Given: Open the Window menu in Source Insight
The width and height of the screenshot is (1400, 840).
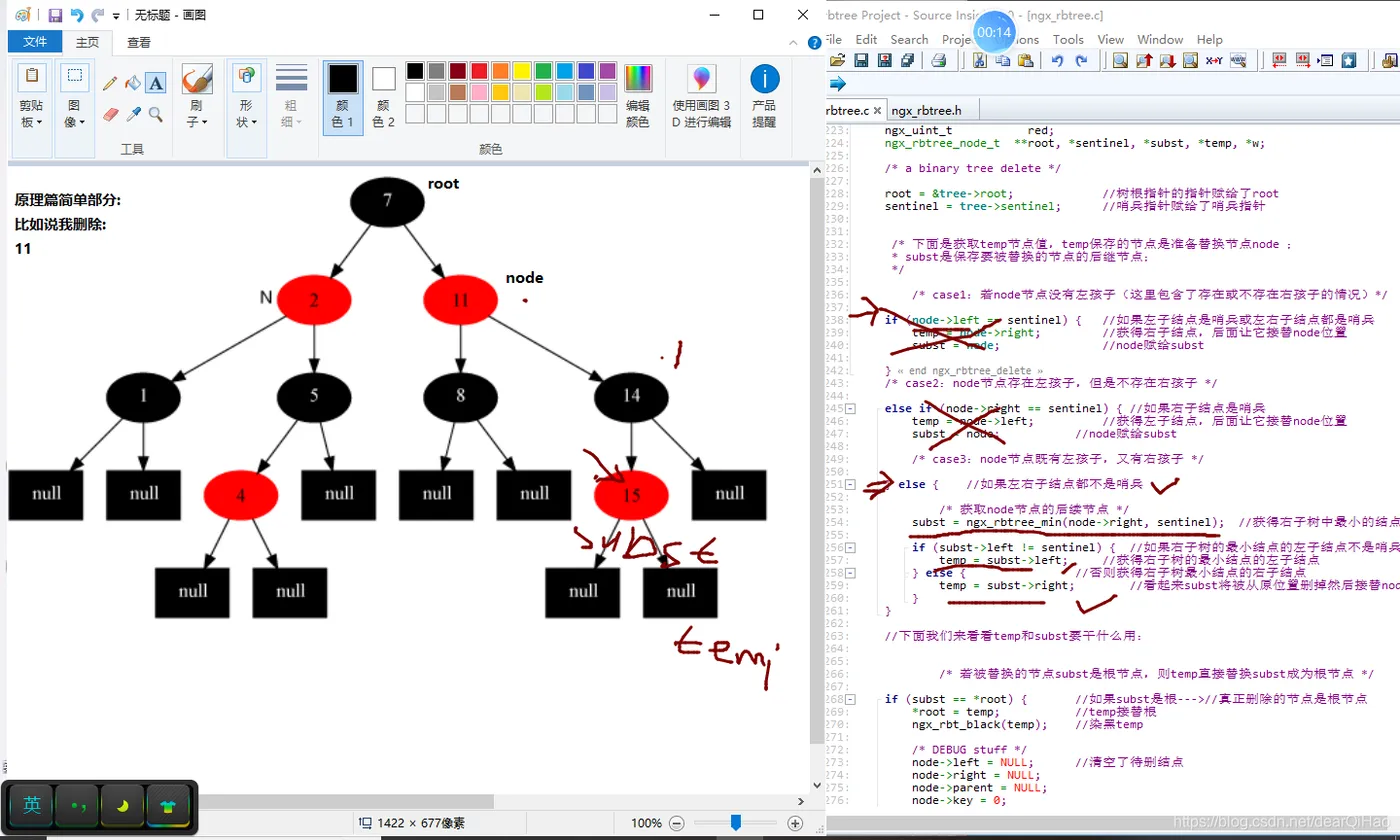Looking at the screenshot, I should tap(1160, 39).
